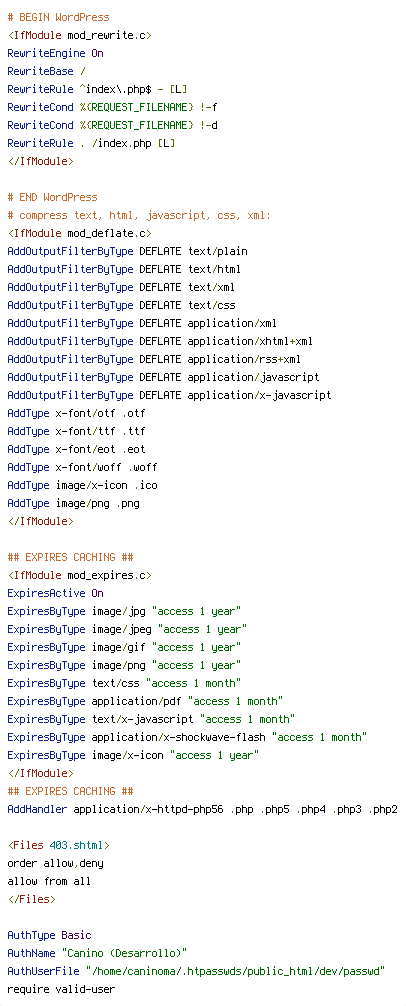The width and height of the screenshot is (406, 1006).
Task: Click the AddHandler application/x-httpd-php56 line
Action: [x=203, y=808]
